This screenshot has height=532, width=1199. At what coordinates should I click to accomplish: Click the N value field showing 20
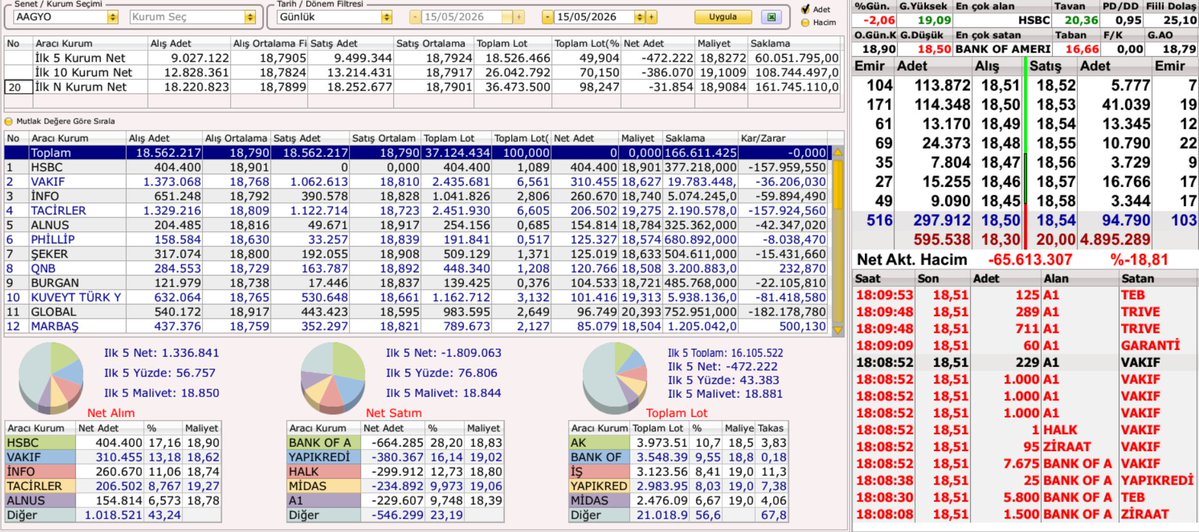click(x=18, y=87)
